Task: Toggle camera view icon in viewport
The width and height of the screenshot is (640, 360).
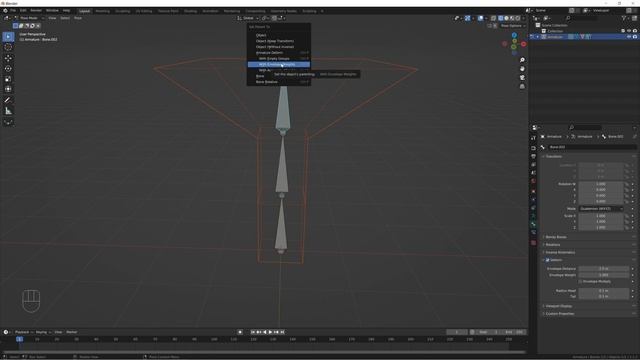Action: (522, 78)
